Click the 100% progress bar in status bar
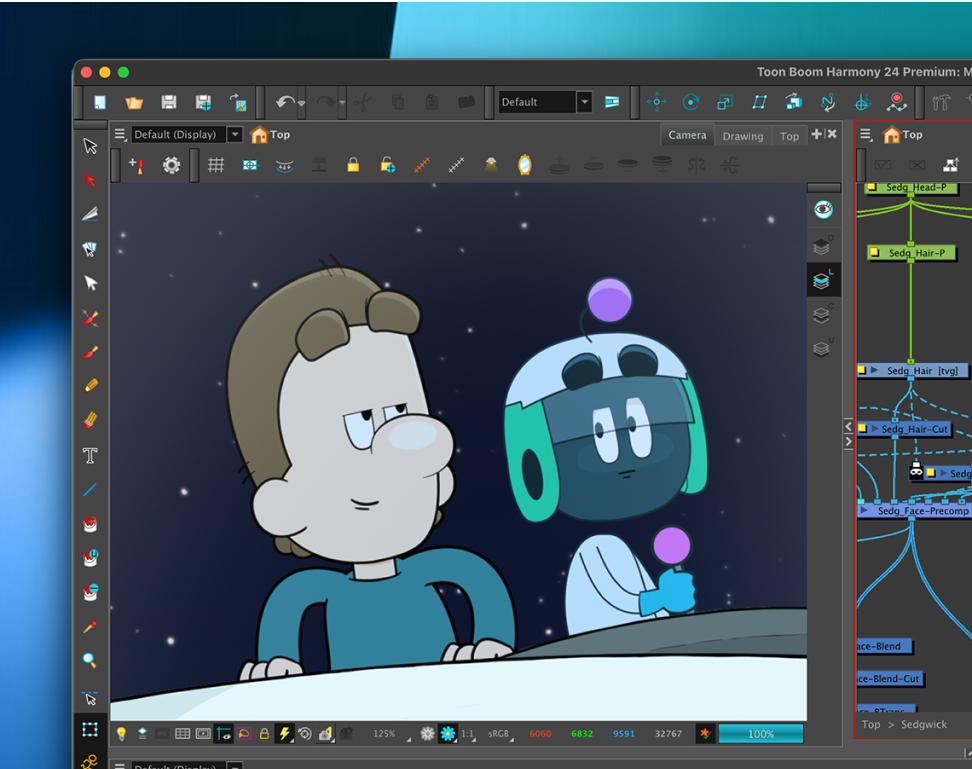The image size is (972, 769). coord(760,734)
